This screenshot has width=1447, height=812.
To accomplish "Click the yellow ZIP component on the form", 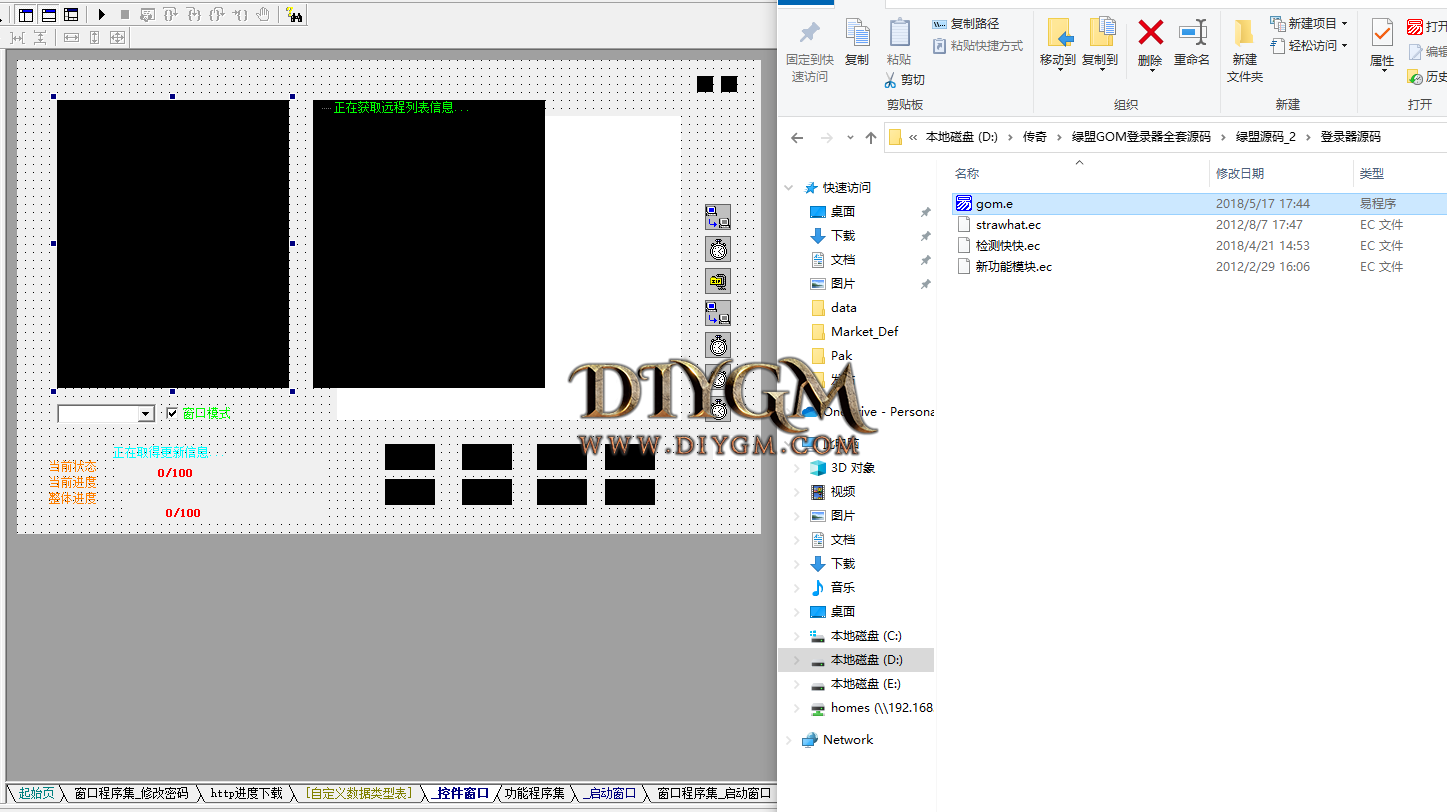I will 718,281.
